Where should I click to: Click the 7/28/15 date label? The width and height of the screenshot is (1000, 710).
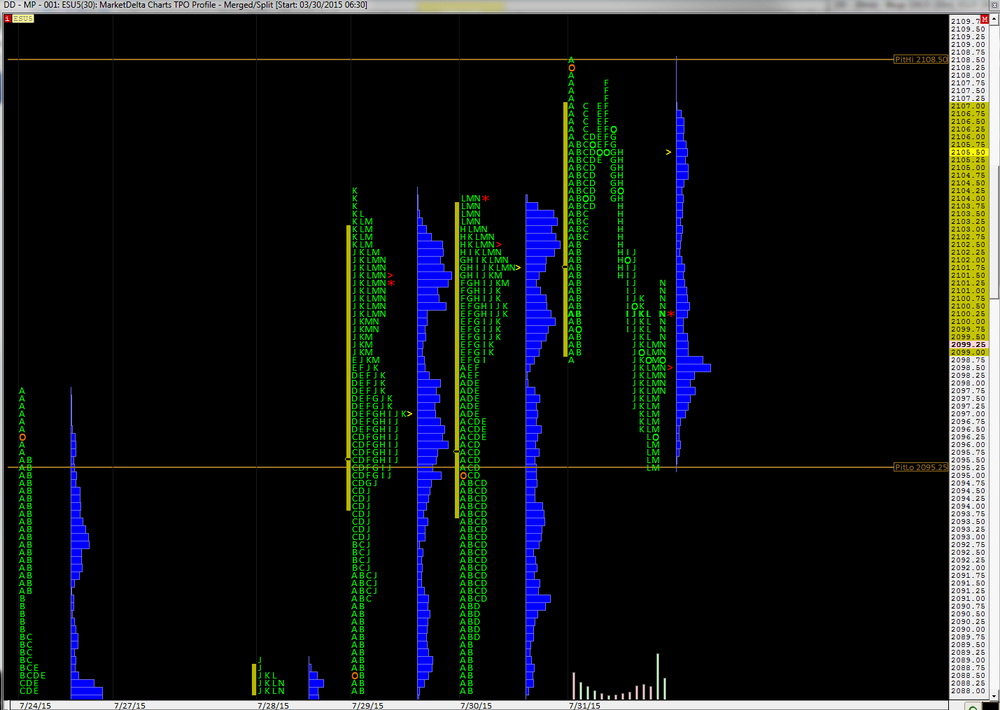click(x=273, y=706)
